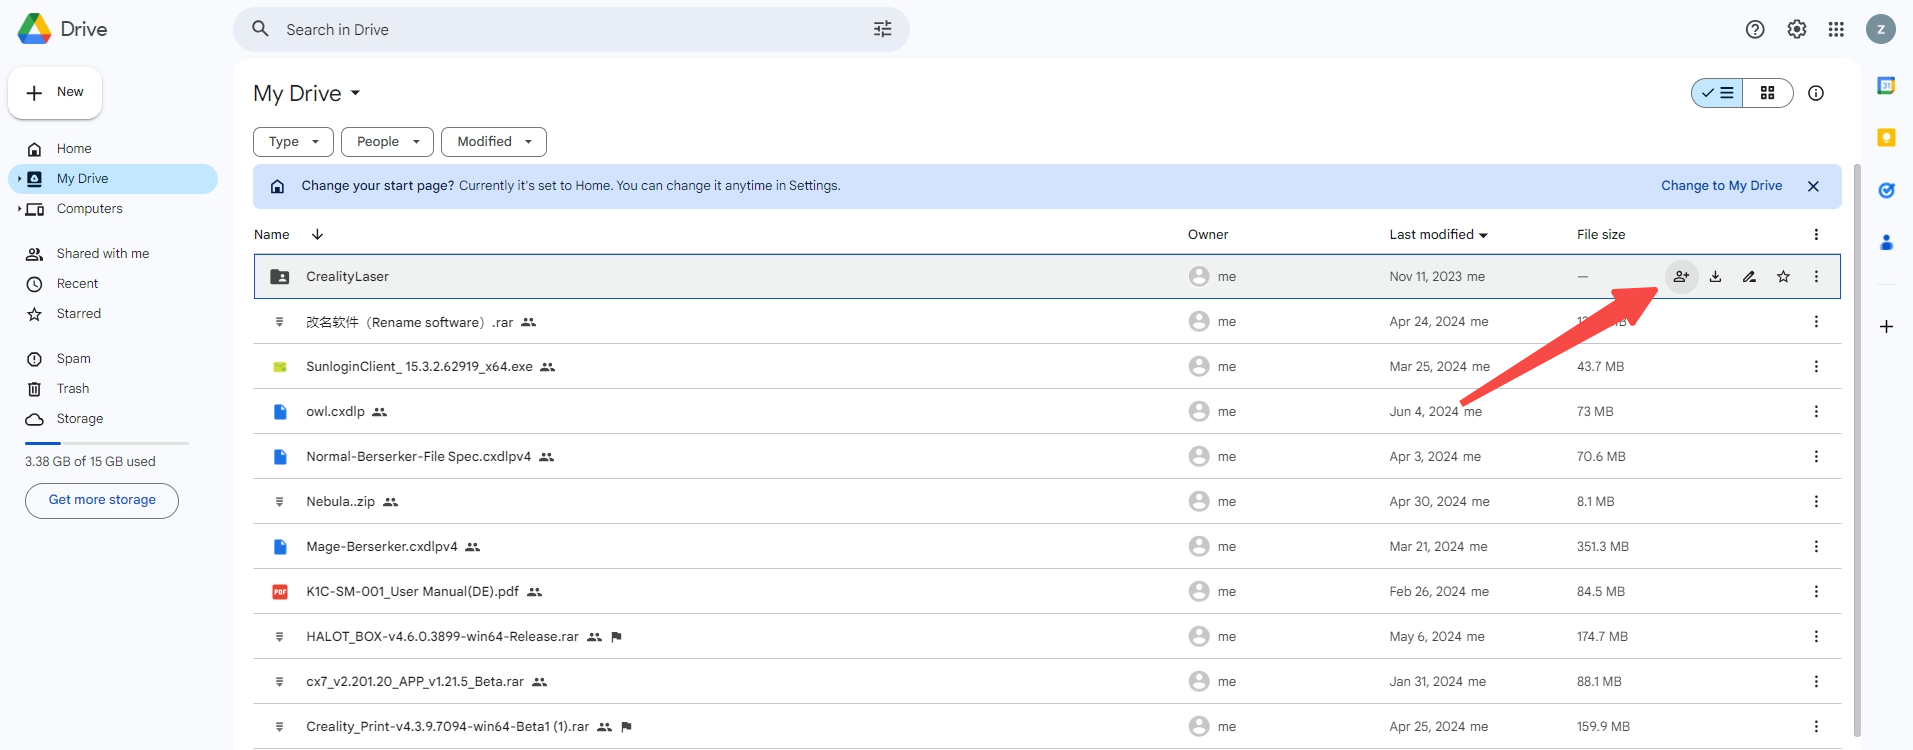Screen dimensions: 1913x750
Task: Open Google Calendar side panel icon
Action: pyautogui.click(x=1886, y=86)
